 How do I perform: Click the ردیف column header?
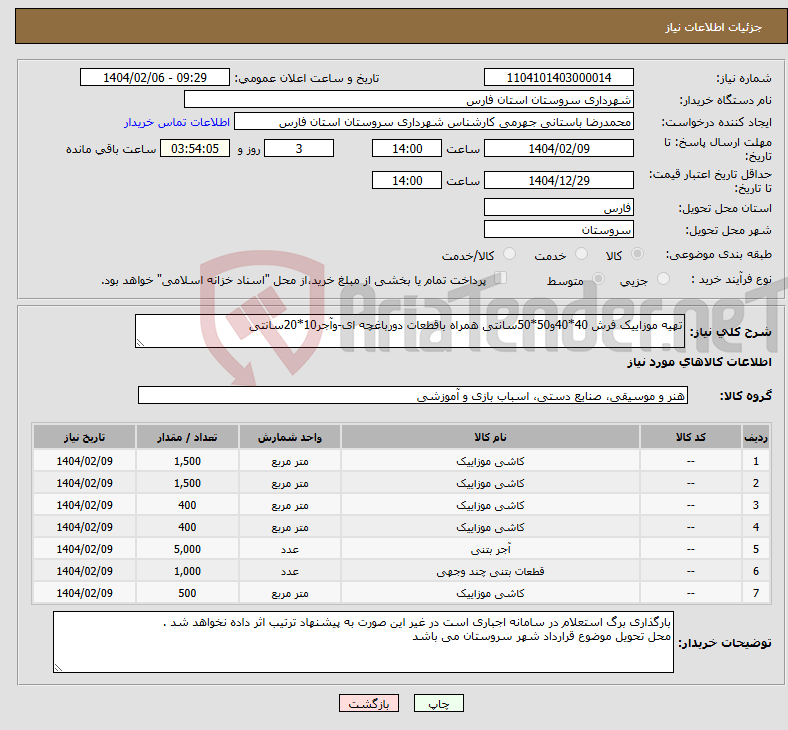pyautogui.click(x=755, y=437)
